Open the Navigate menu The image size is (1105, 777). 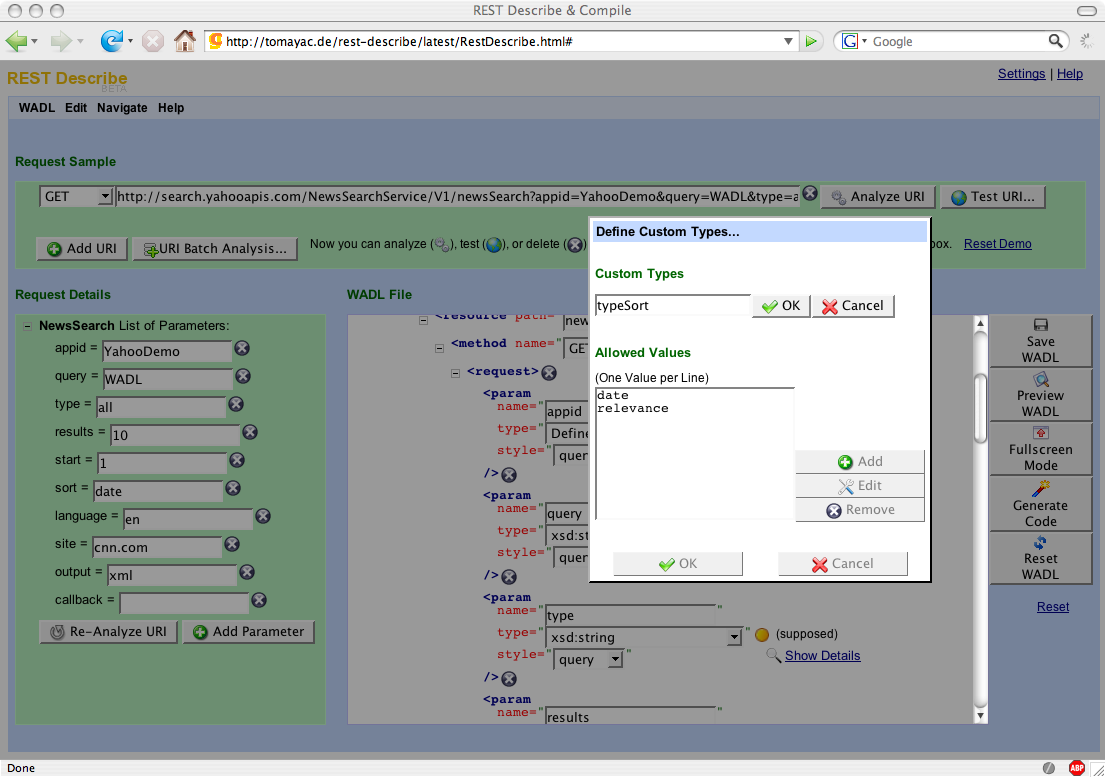(122, 108)
